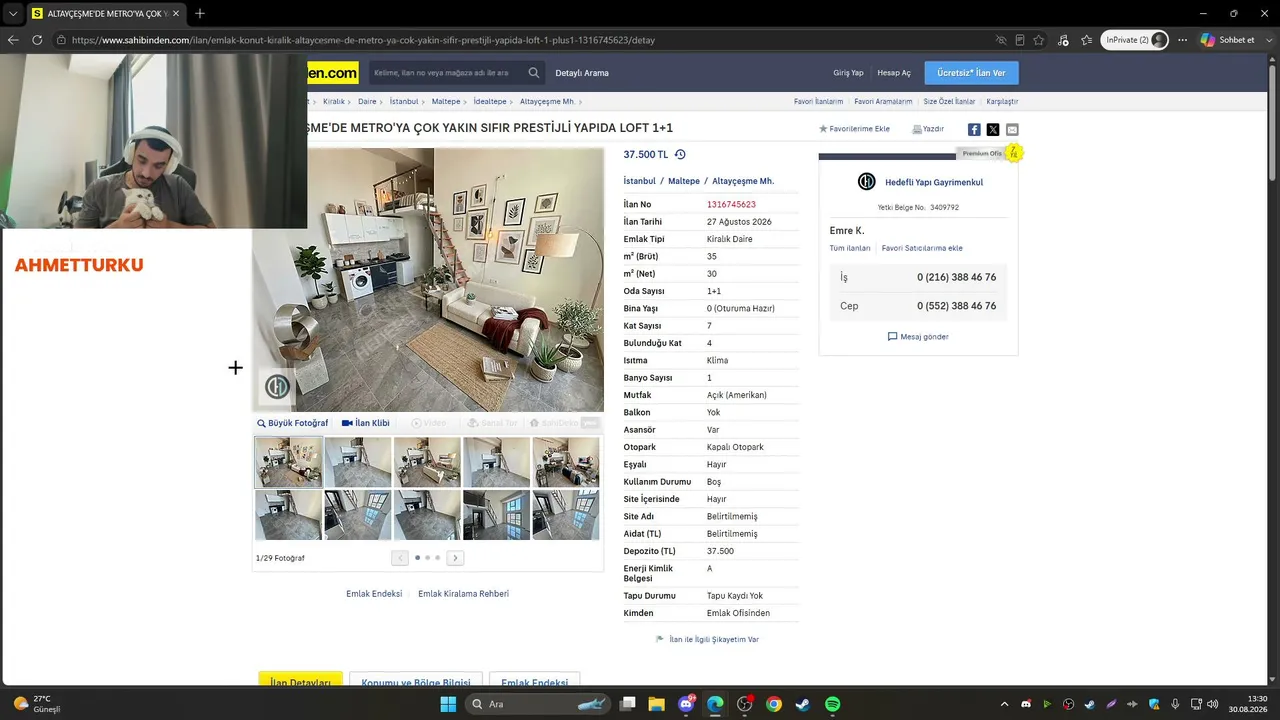Open Edge settings three-dot menu
This screenshot has width=1280, height=720.
[1182, 40]
